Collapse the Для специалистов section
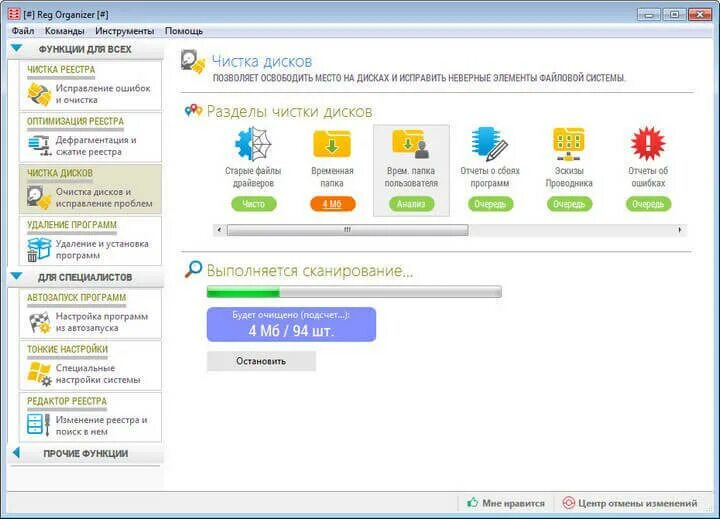This screenshot has height=519, width=720. click(17, 276)
